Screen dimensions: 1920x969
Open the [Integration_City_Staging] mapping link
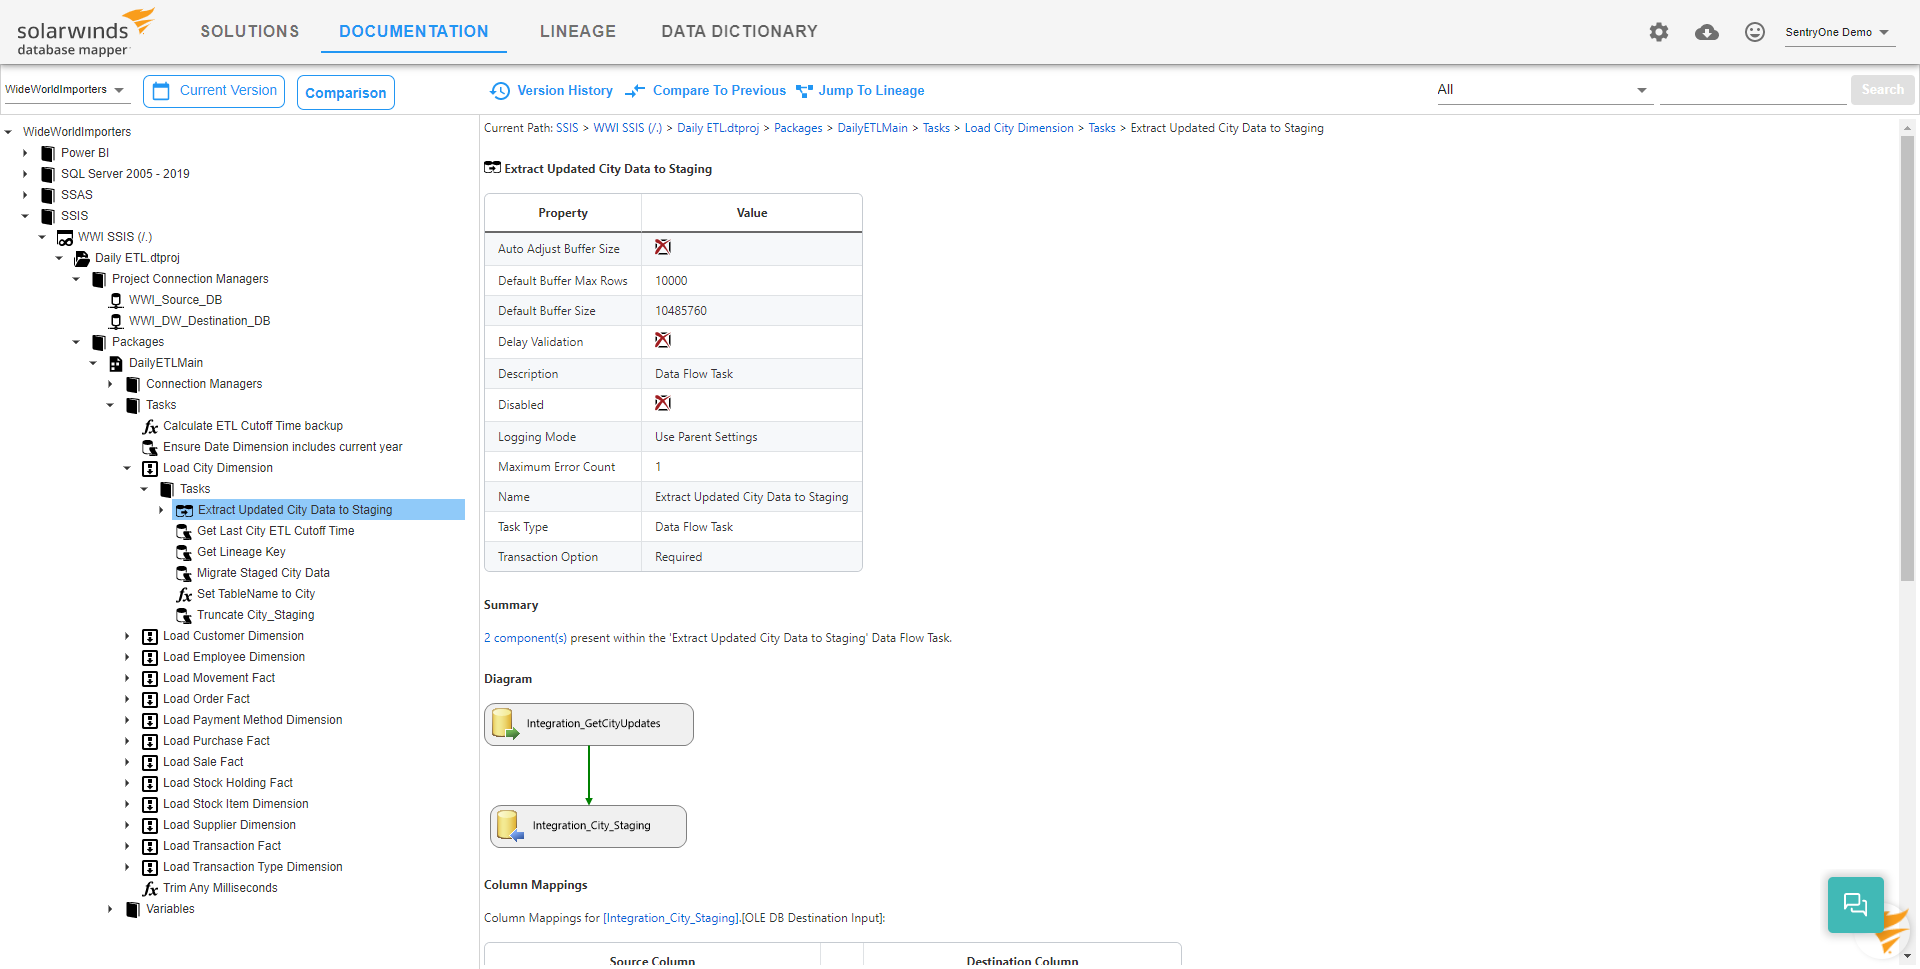point(671,918)
